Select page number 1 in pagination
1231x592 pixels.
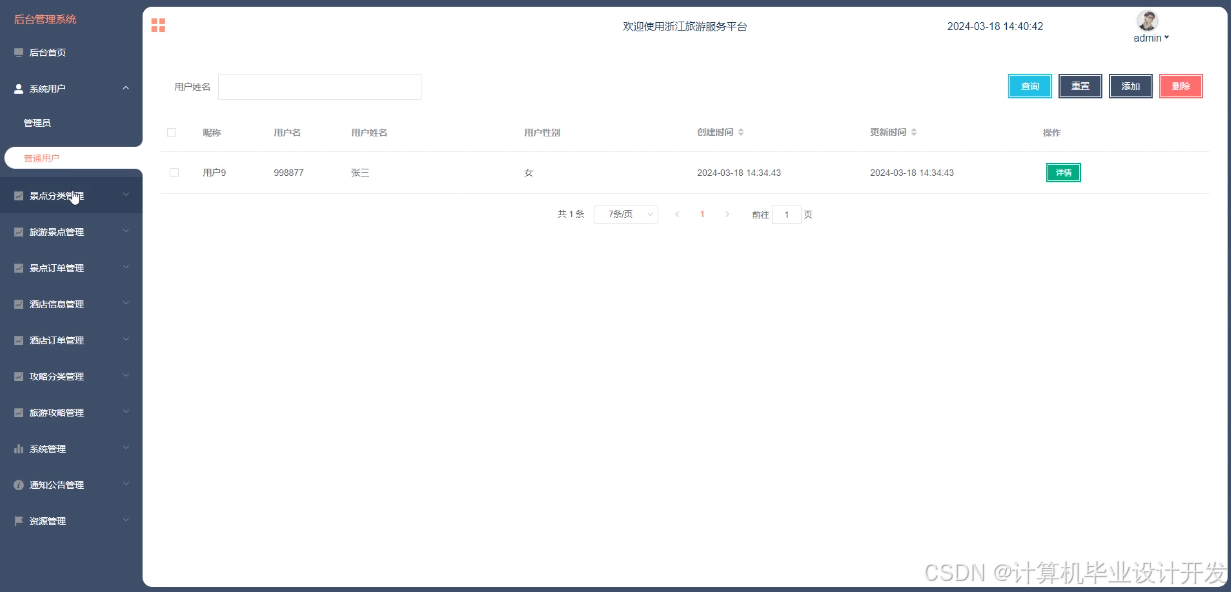702,214
